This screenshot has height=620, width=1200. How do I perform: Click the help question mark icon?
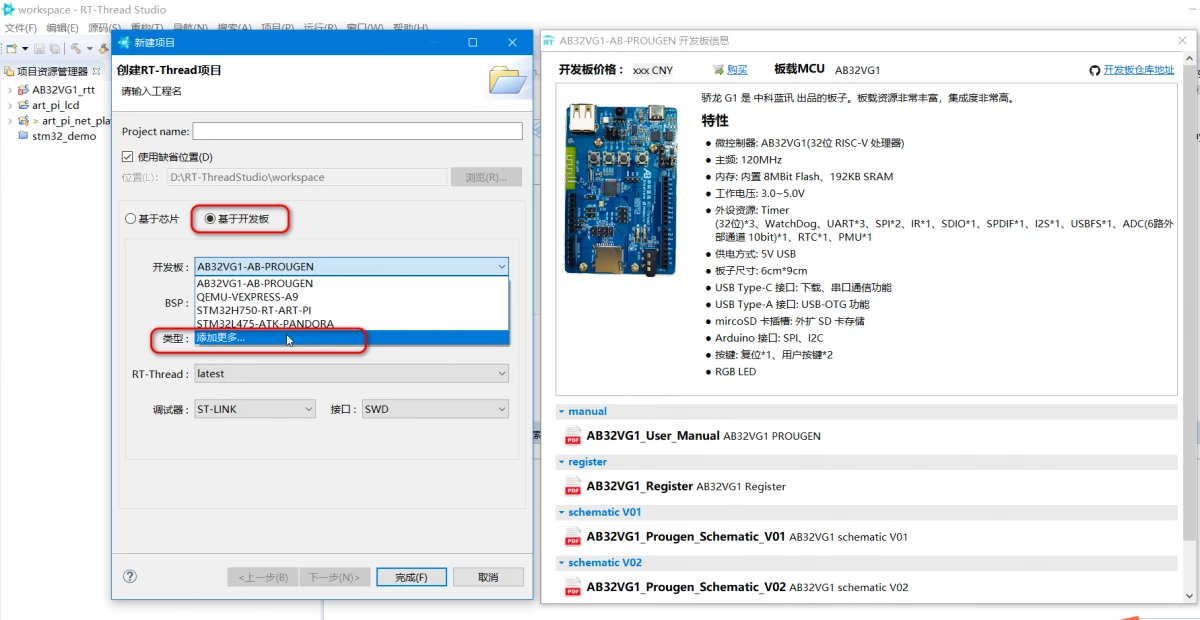coord(129,576)
